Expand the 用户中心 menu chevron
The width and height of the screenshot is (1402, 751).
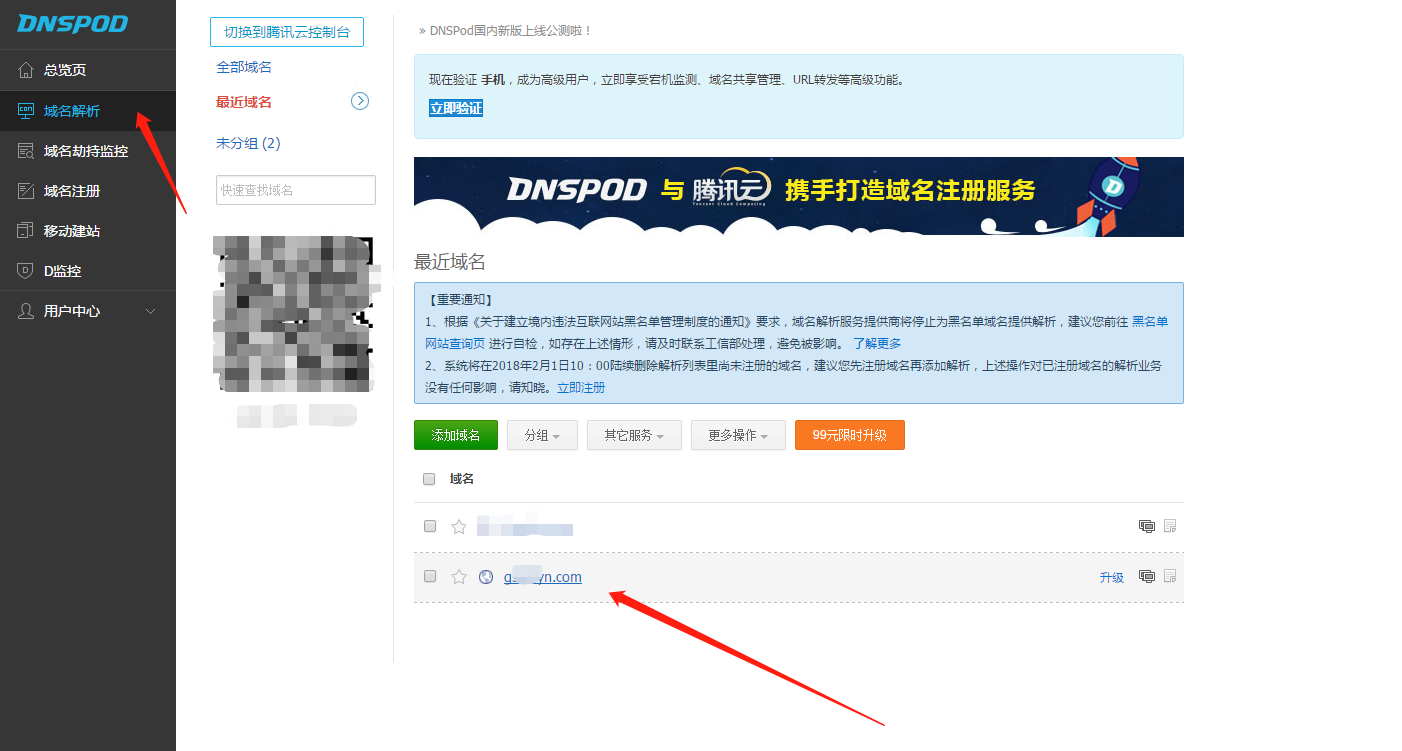point(151,311)
